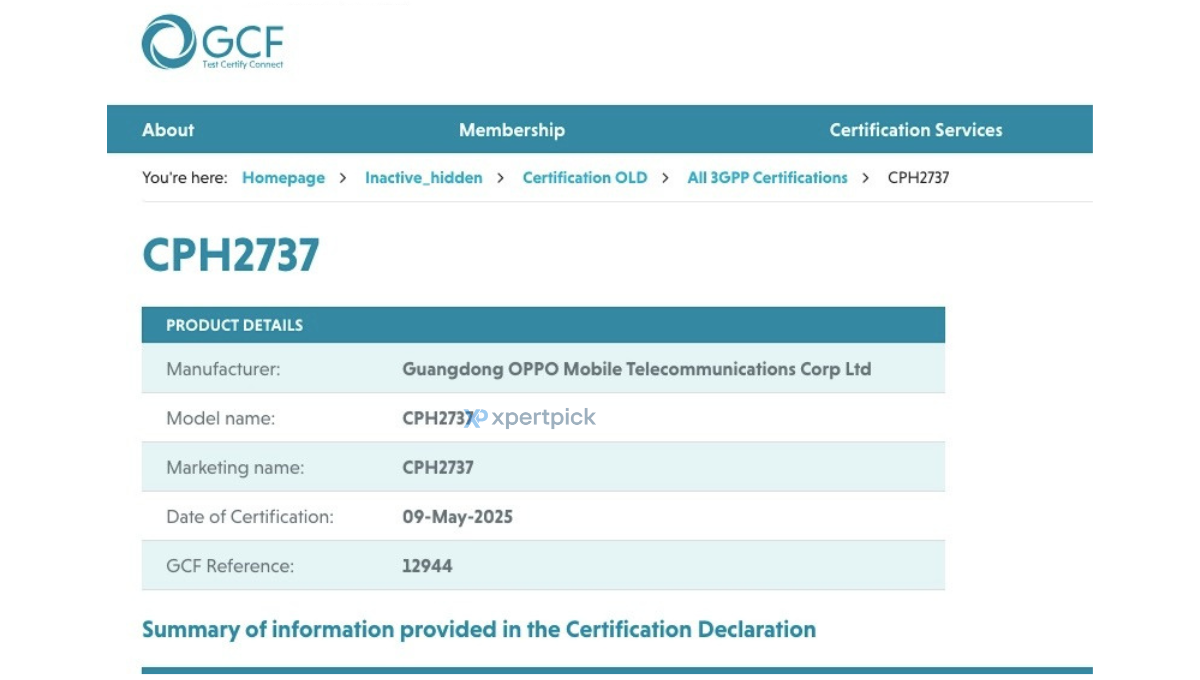Click the CPH2737 breadcrumb text

(x=918, y=178)
